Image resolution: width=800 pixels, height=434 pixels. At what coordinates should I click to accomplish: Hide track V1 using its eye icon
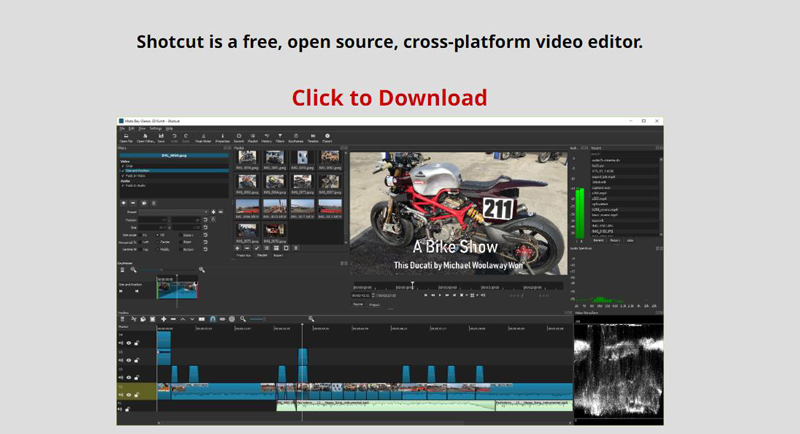click(x=129, y=395)
